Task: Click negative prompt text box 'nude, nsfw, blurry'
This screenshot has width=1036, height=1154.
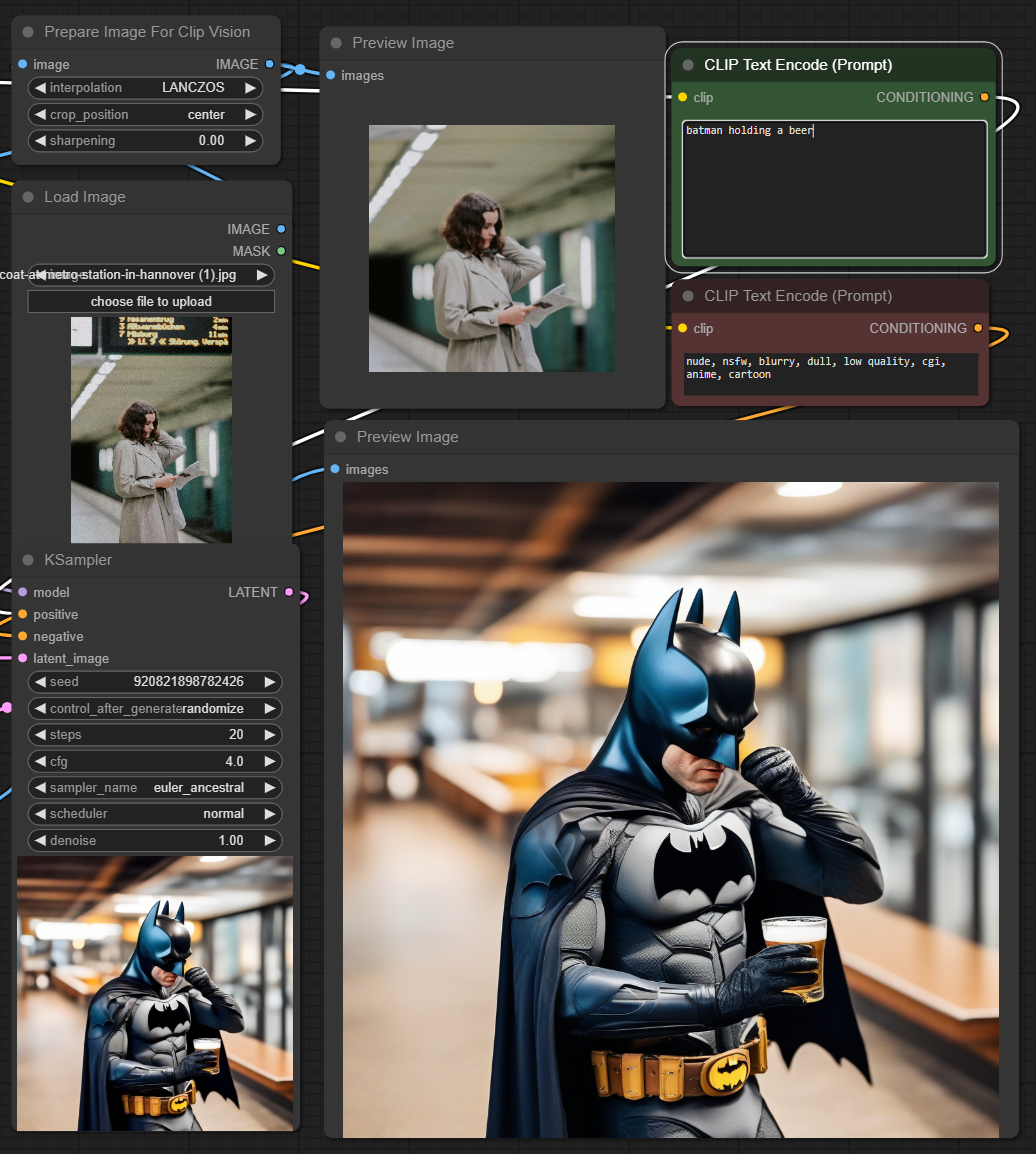Action: pyautogui.click(x=831, y=374)
